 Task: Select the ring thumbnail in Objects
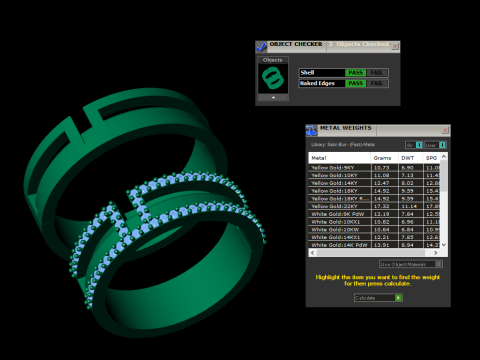coord(273,78)
